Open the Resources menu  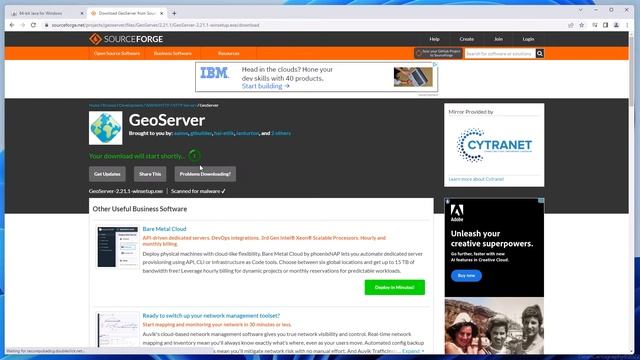[229, 53]
